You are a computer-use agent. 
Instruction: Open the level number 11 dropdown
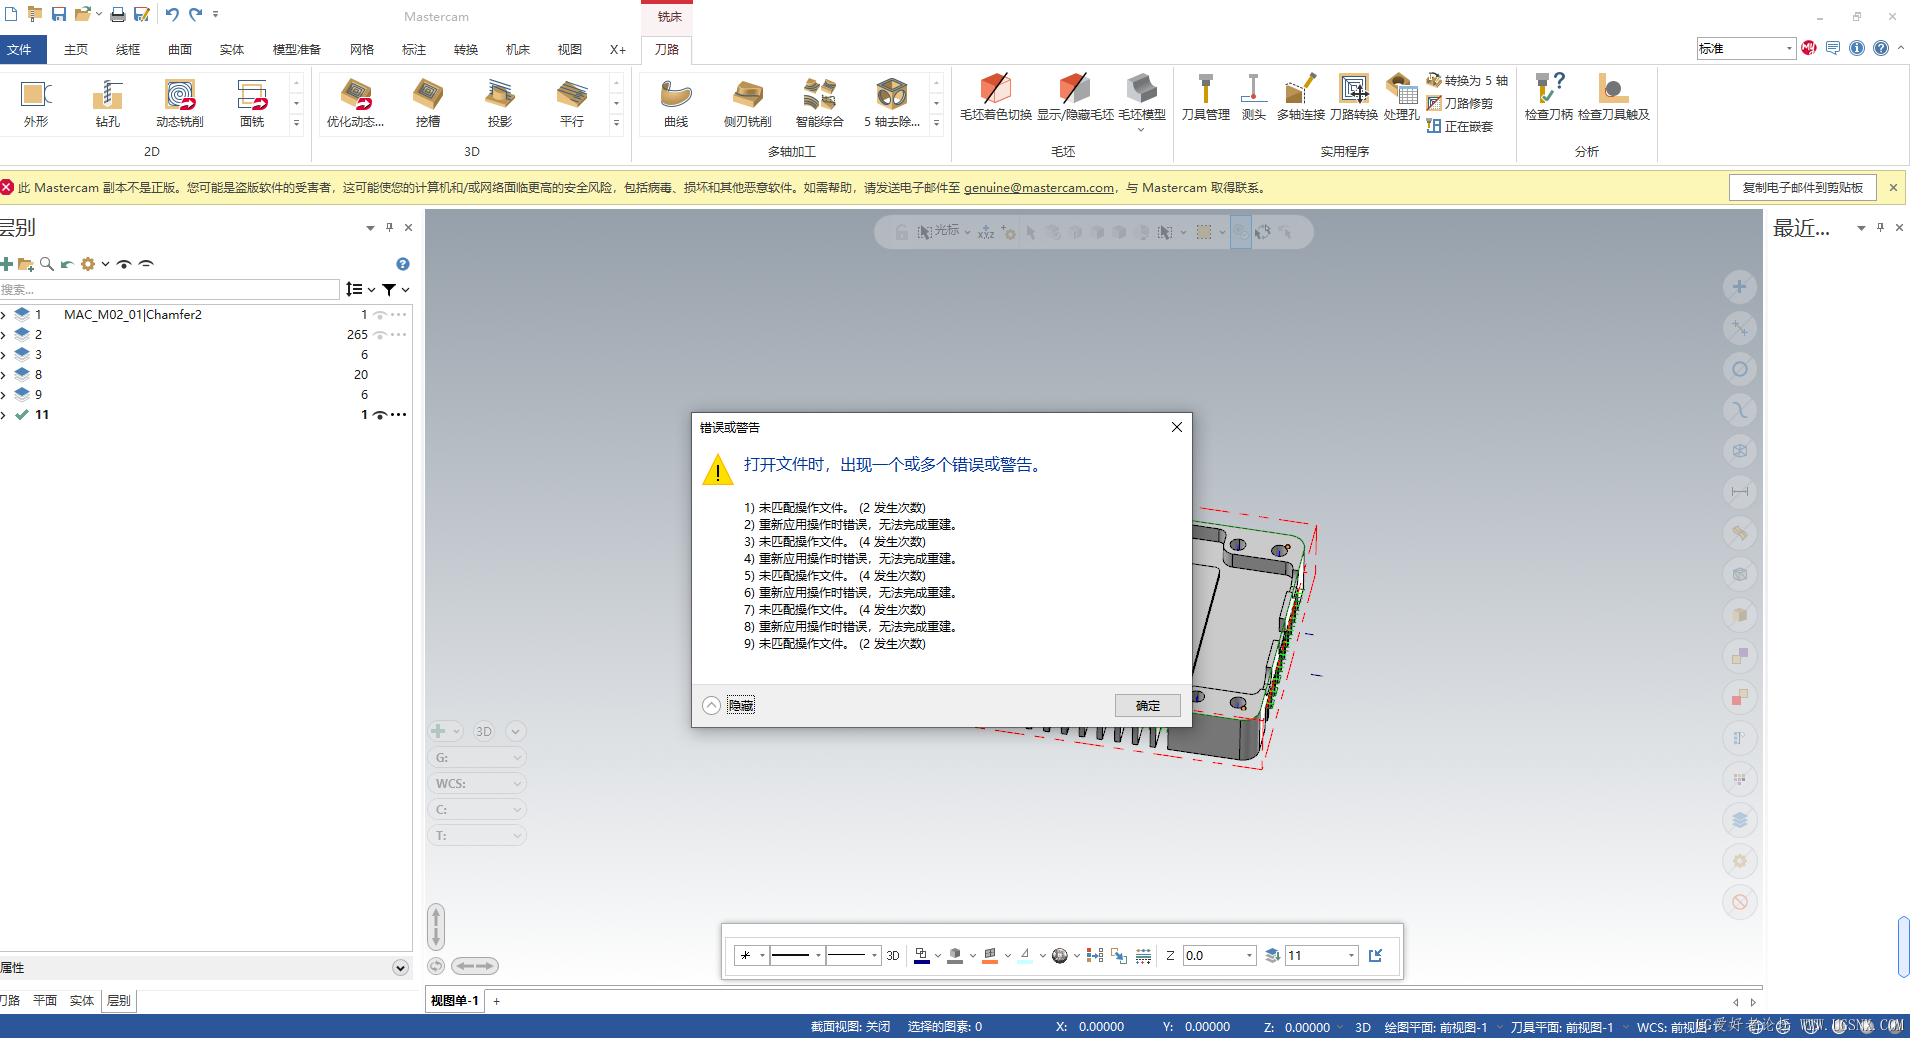[x=1351, y=955]
